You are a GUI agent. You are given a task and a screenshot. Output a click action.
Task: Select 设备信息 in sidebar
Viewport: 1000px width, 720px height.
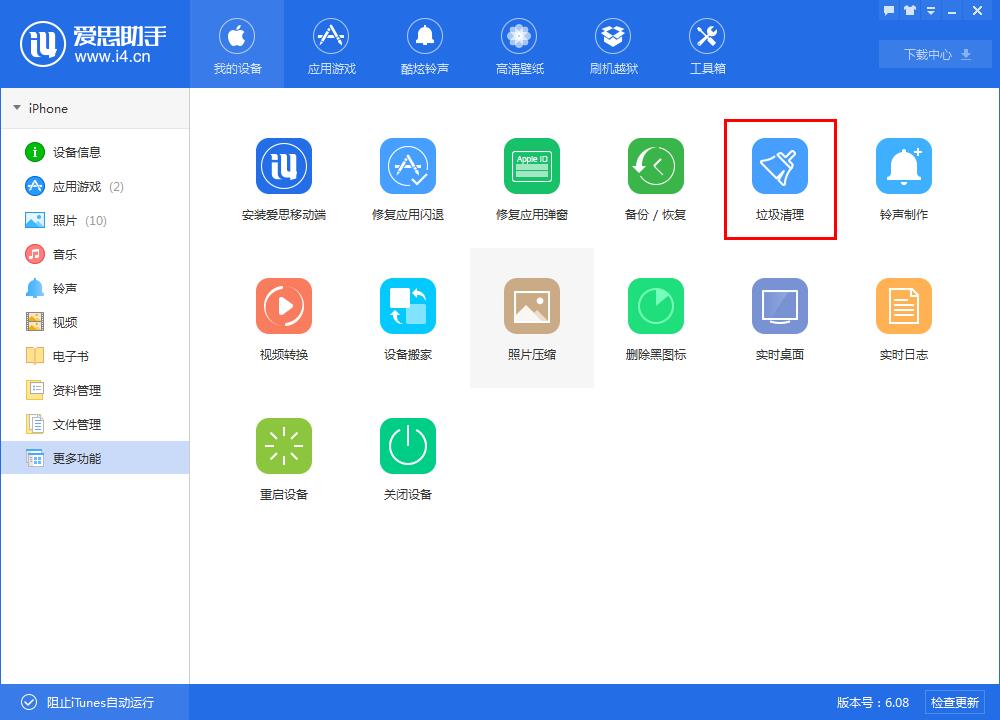coord(96,152)
